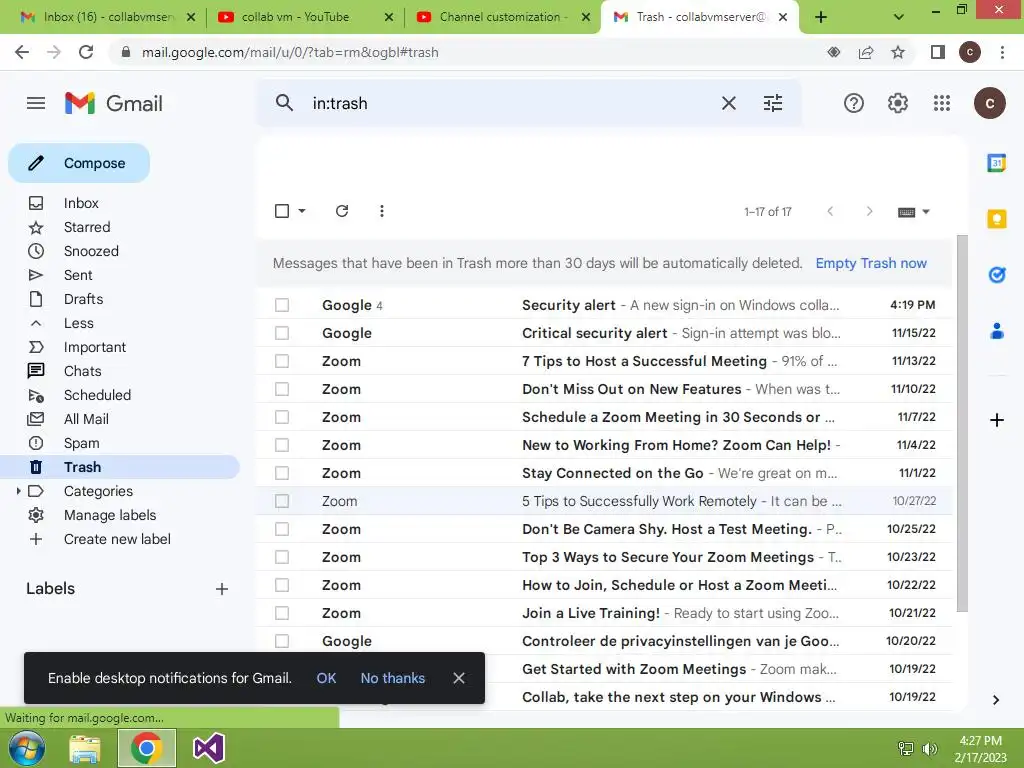The height and width of the screenshot is (768, 1024).
Task: Click the Compose button
Action: coord(79,163)
